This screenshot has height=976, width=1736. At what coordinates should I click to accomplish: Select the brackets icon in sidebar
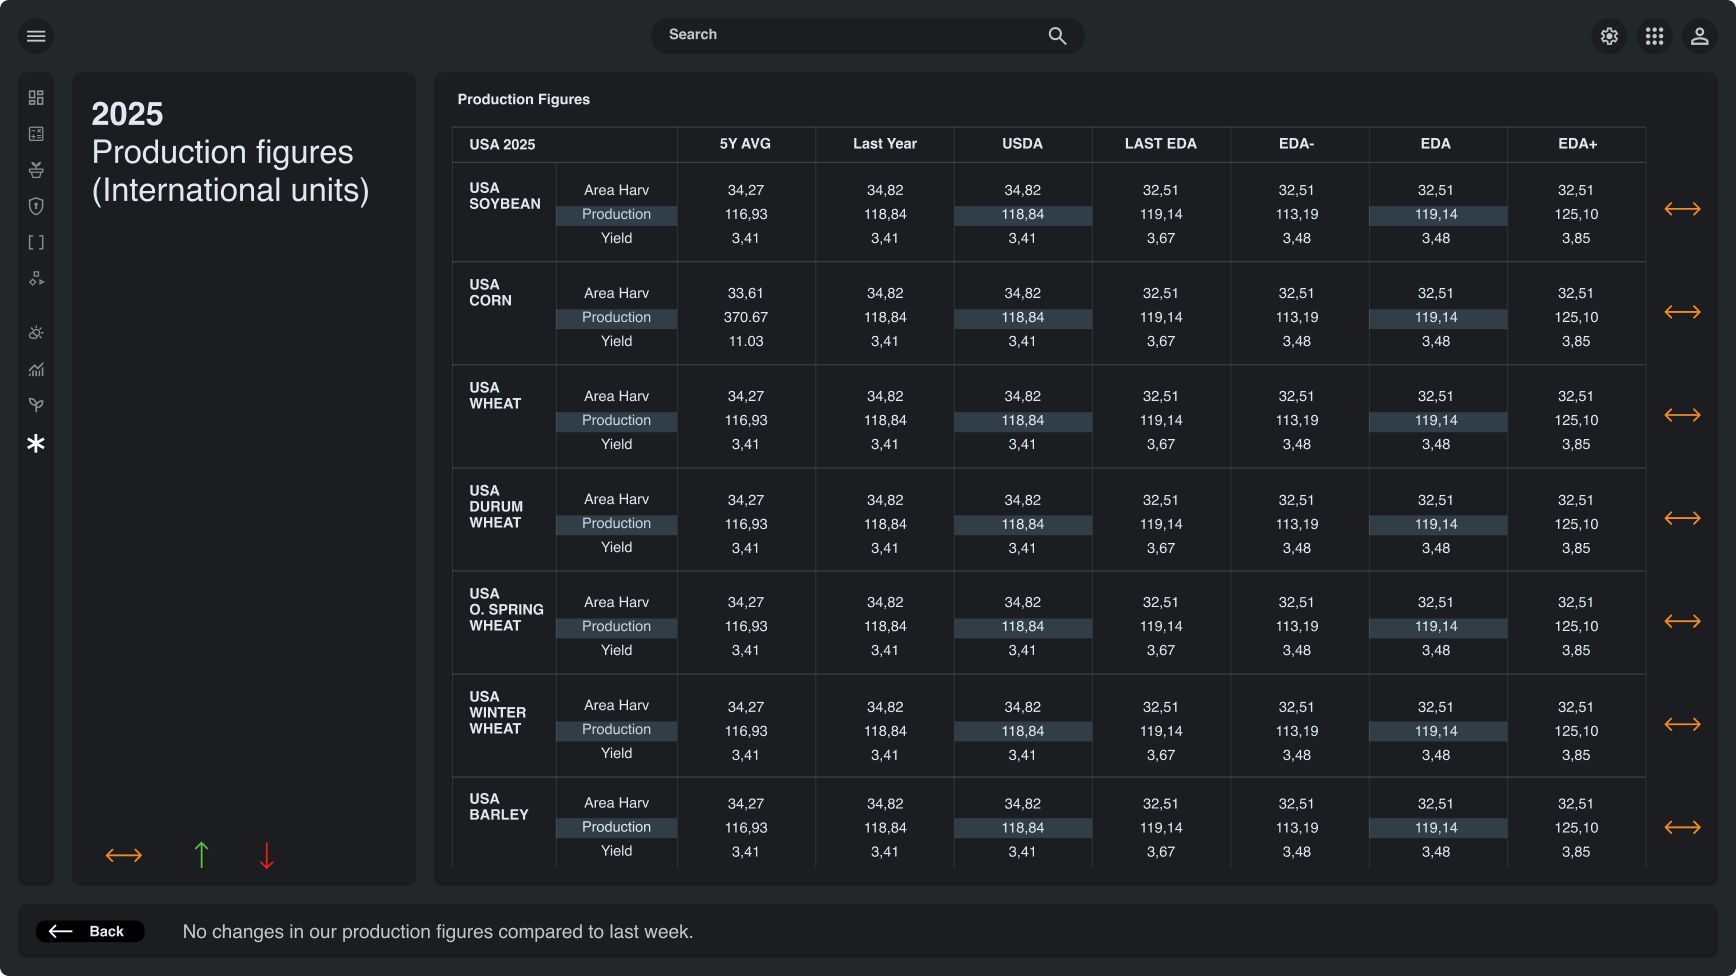[x=36, y=242]
